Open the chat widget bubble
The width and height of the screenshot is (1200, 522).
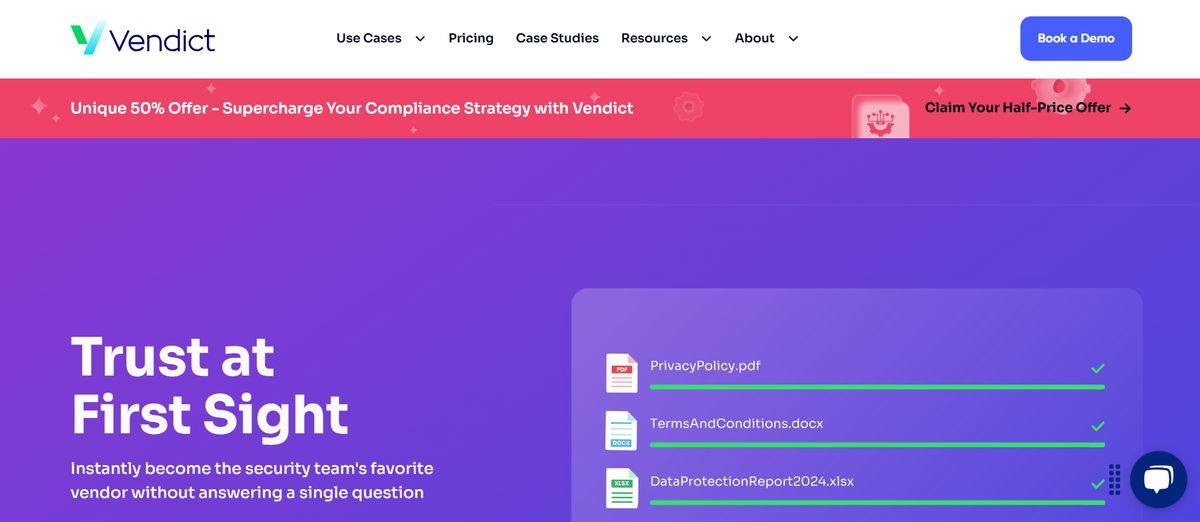pos(1158,479)
